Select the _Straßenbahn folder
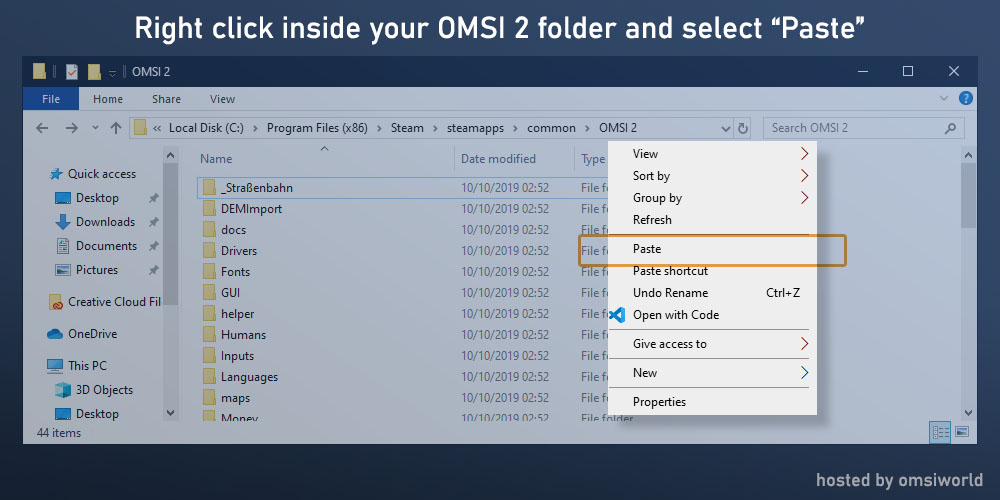The width and height of the screenshot is (1000, 500). pyautogui.click(x=256, y=188)
